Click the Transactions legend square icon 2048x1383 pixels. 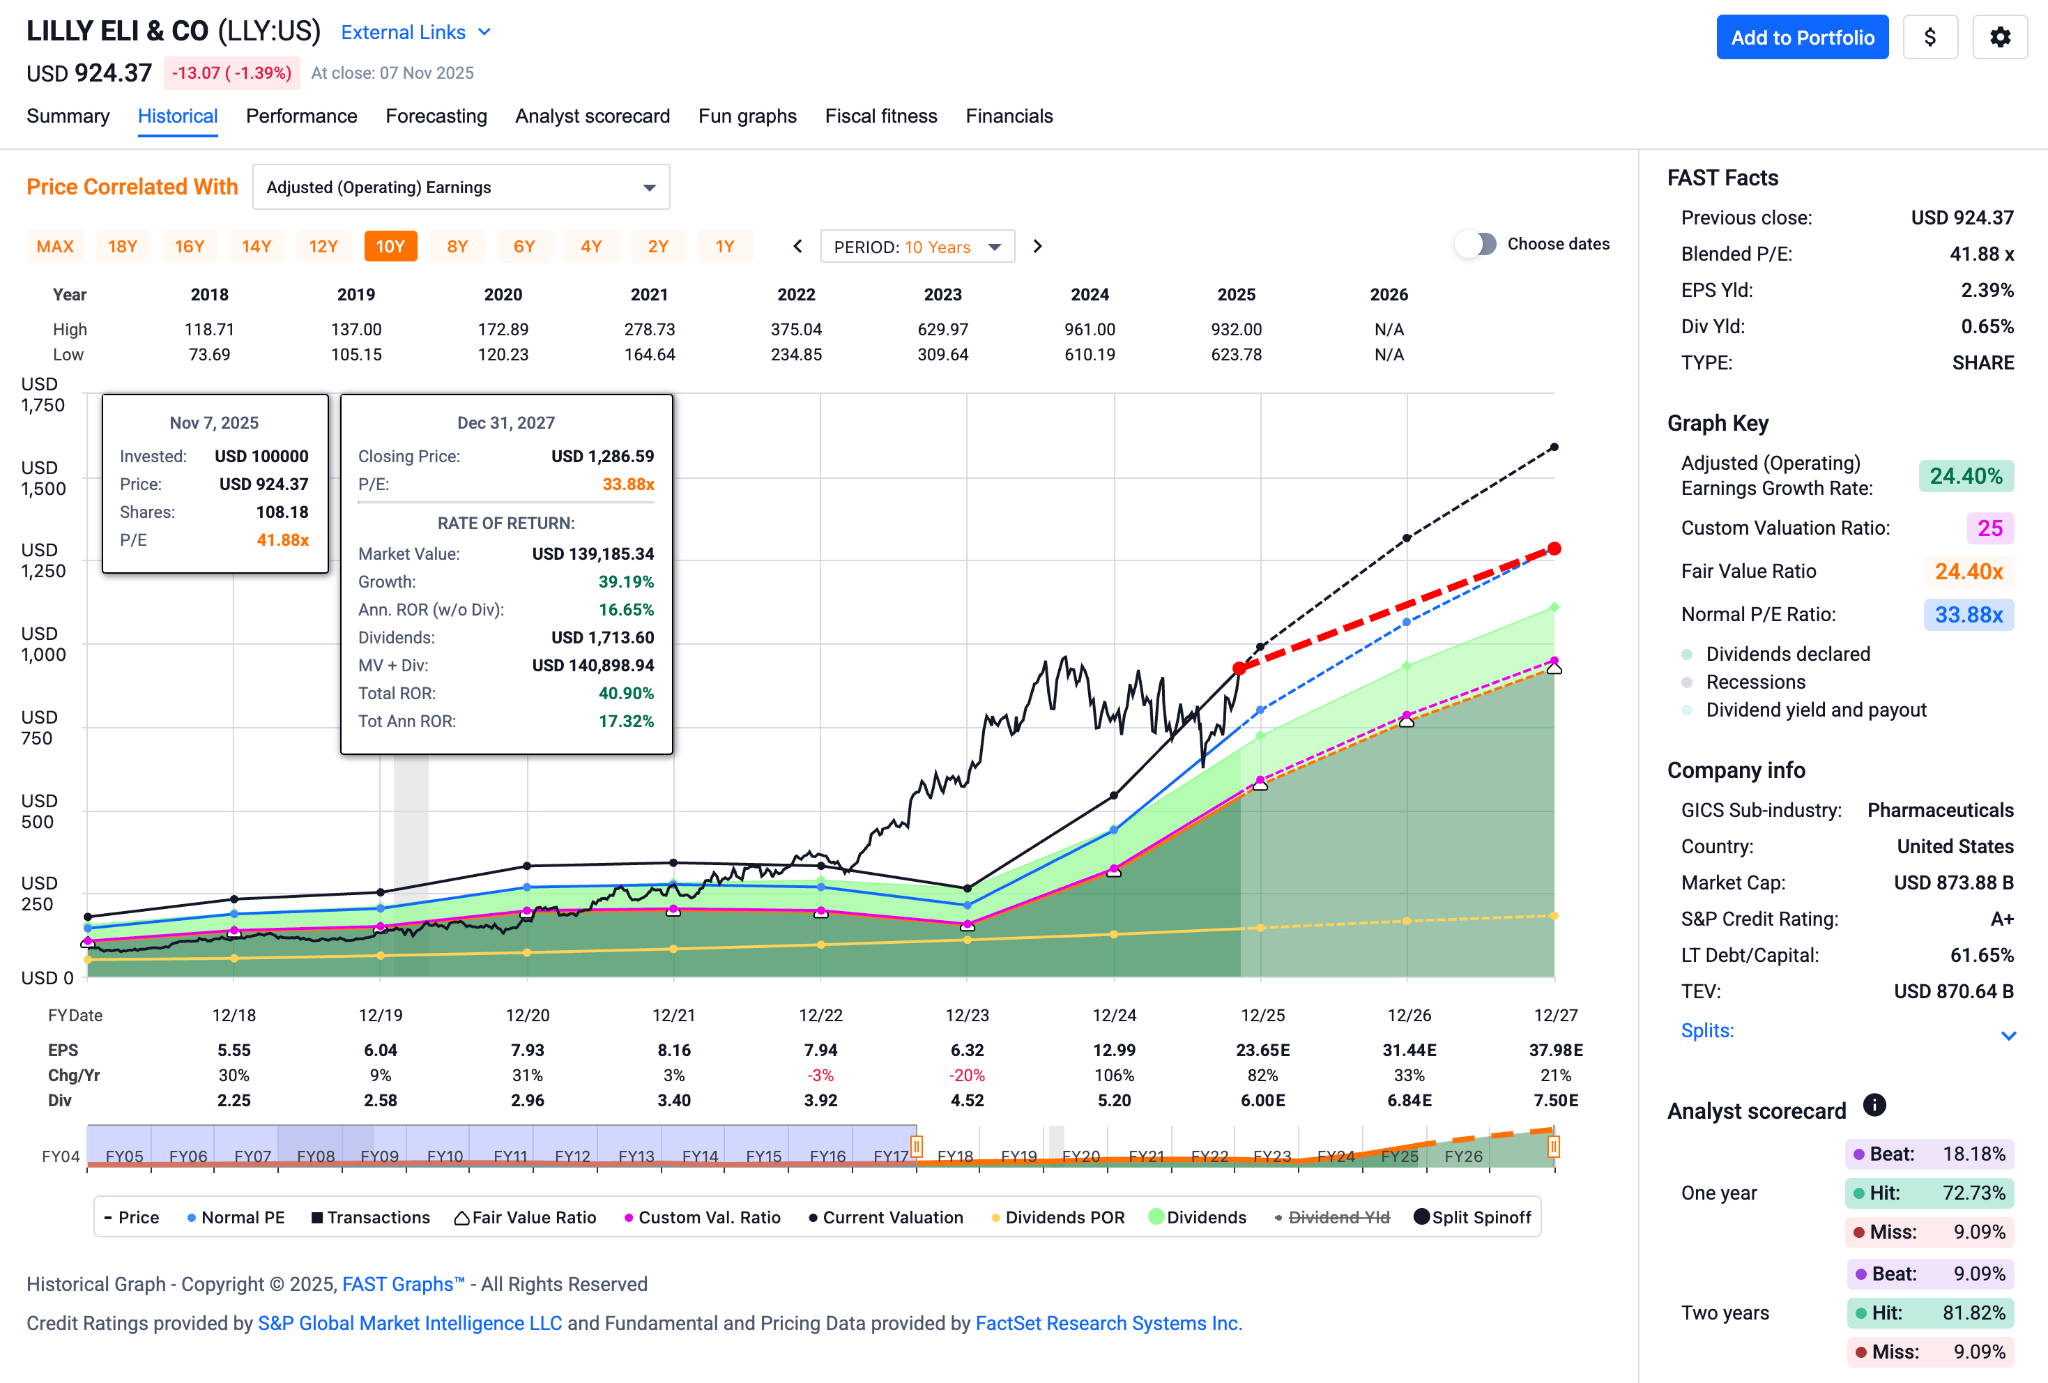317,1218
